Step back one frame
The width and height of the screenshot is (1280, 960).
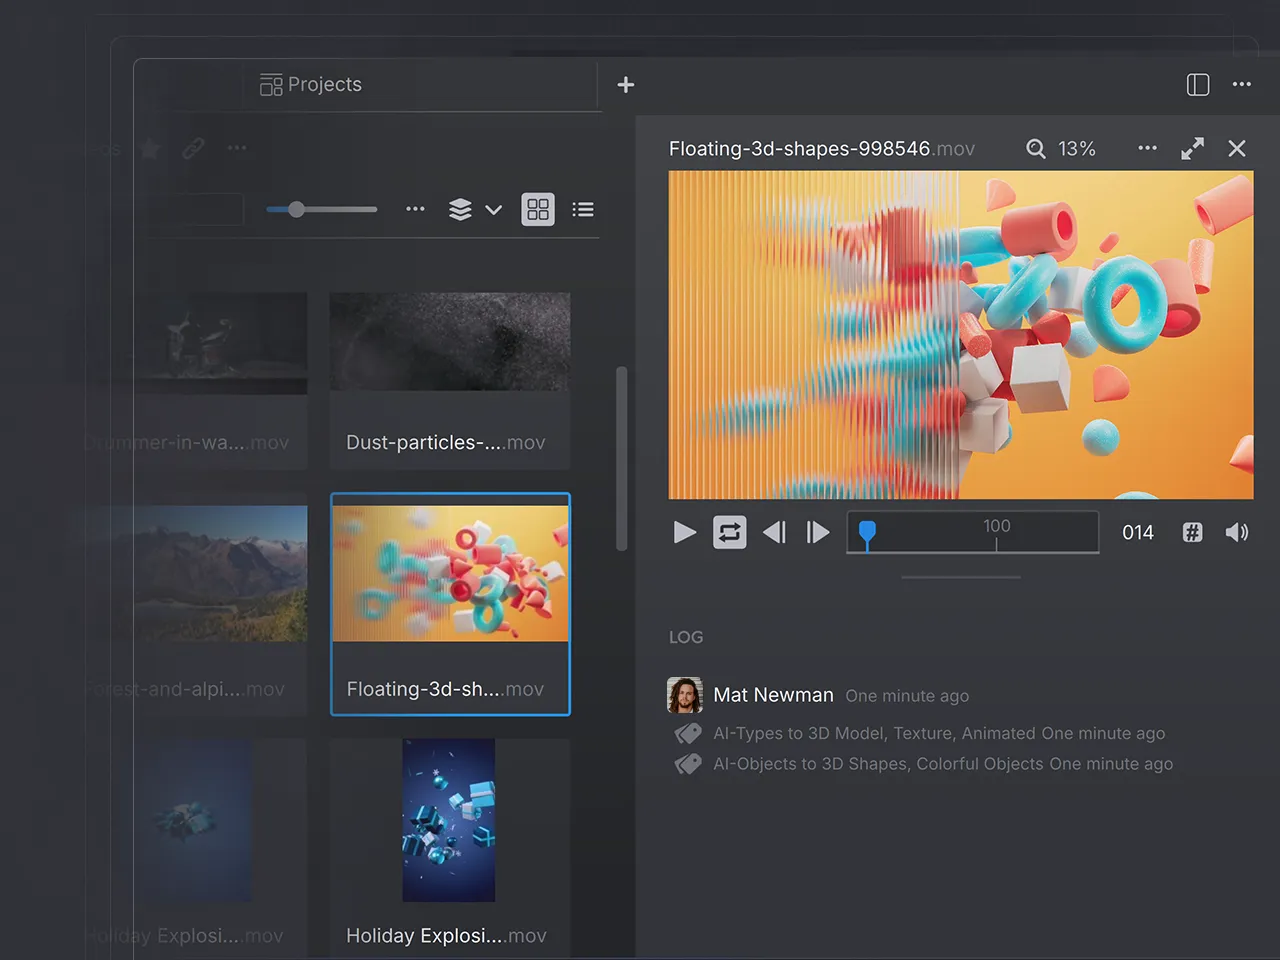(x=775, y=532)
